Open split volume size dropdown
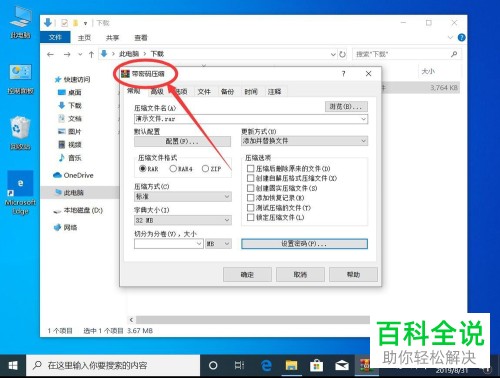This screenshot has width=500, height=378. coord(199,244)
